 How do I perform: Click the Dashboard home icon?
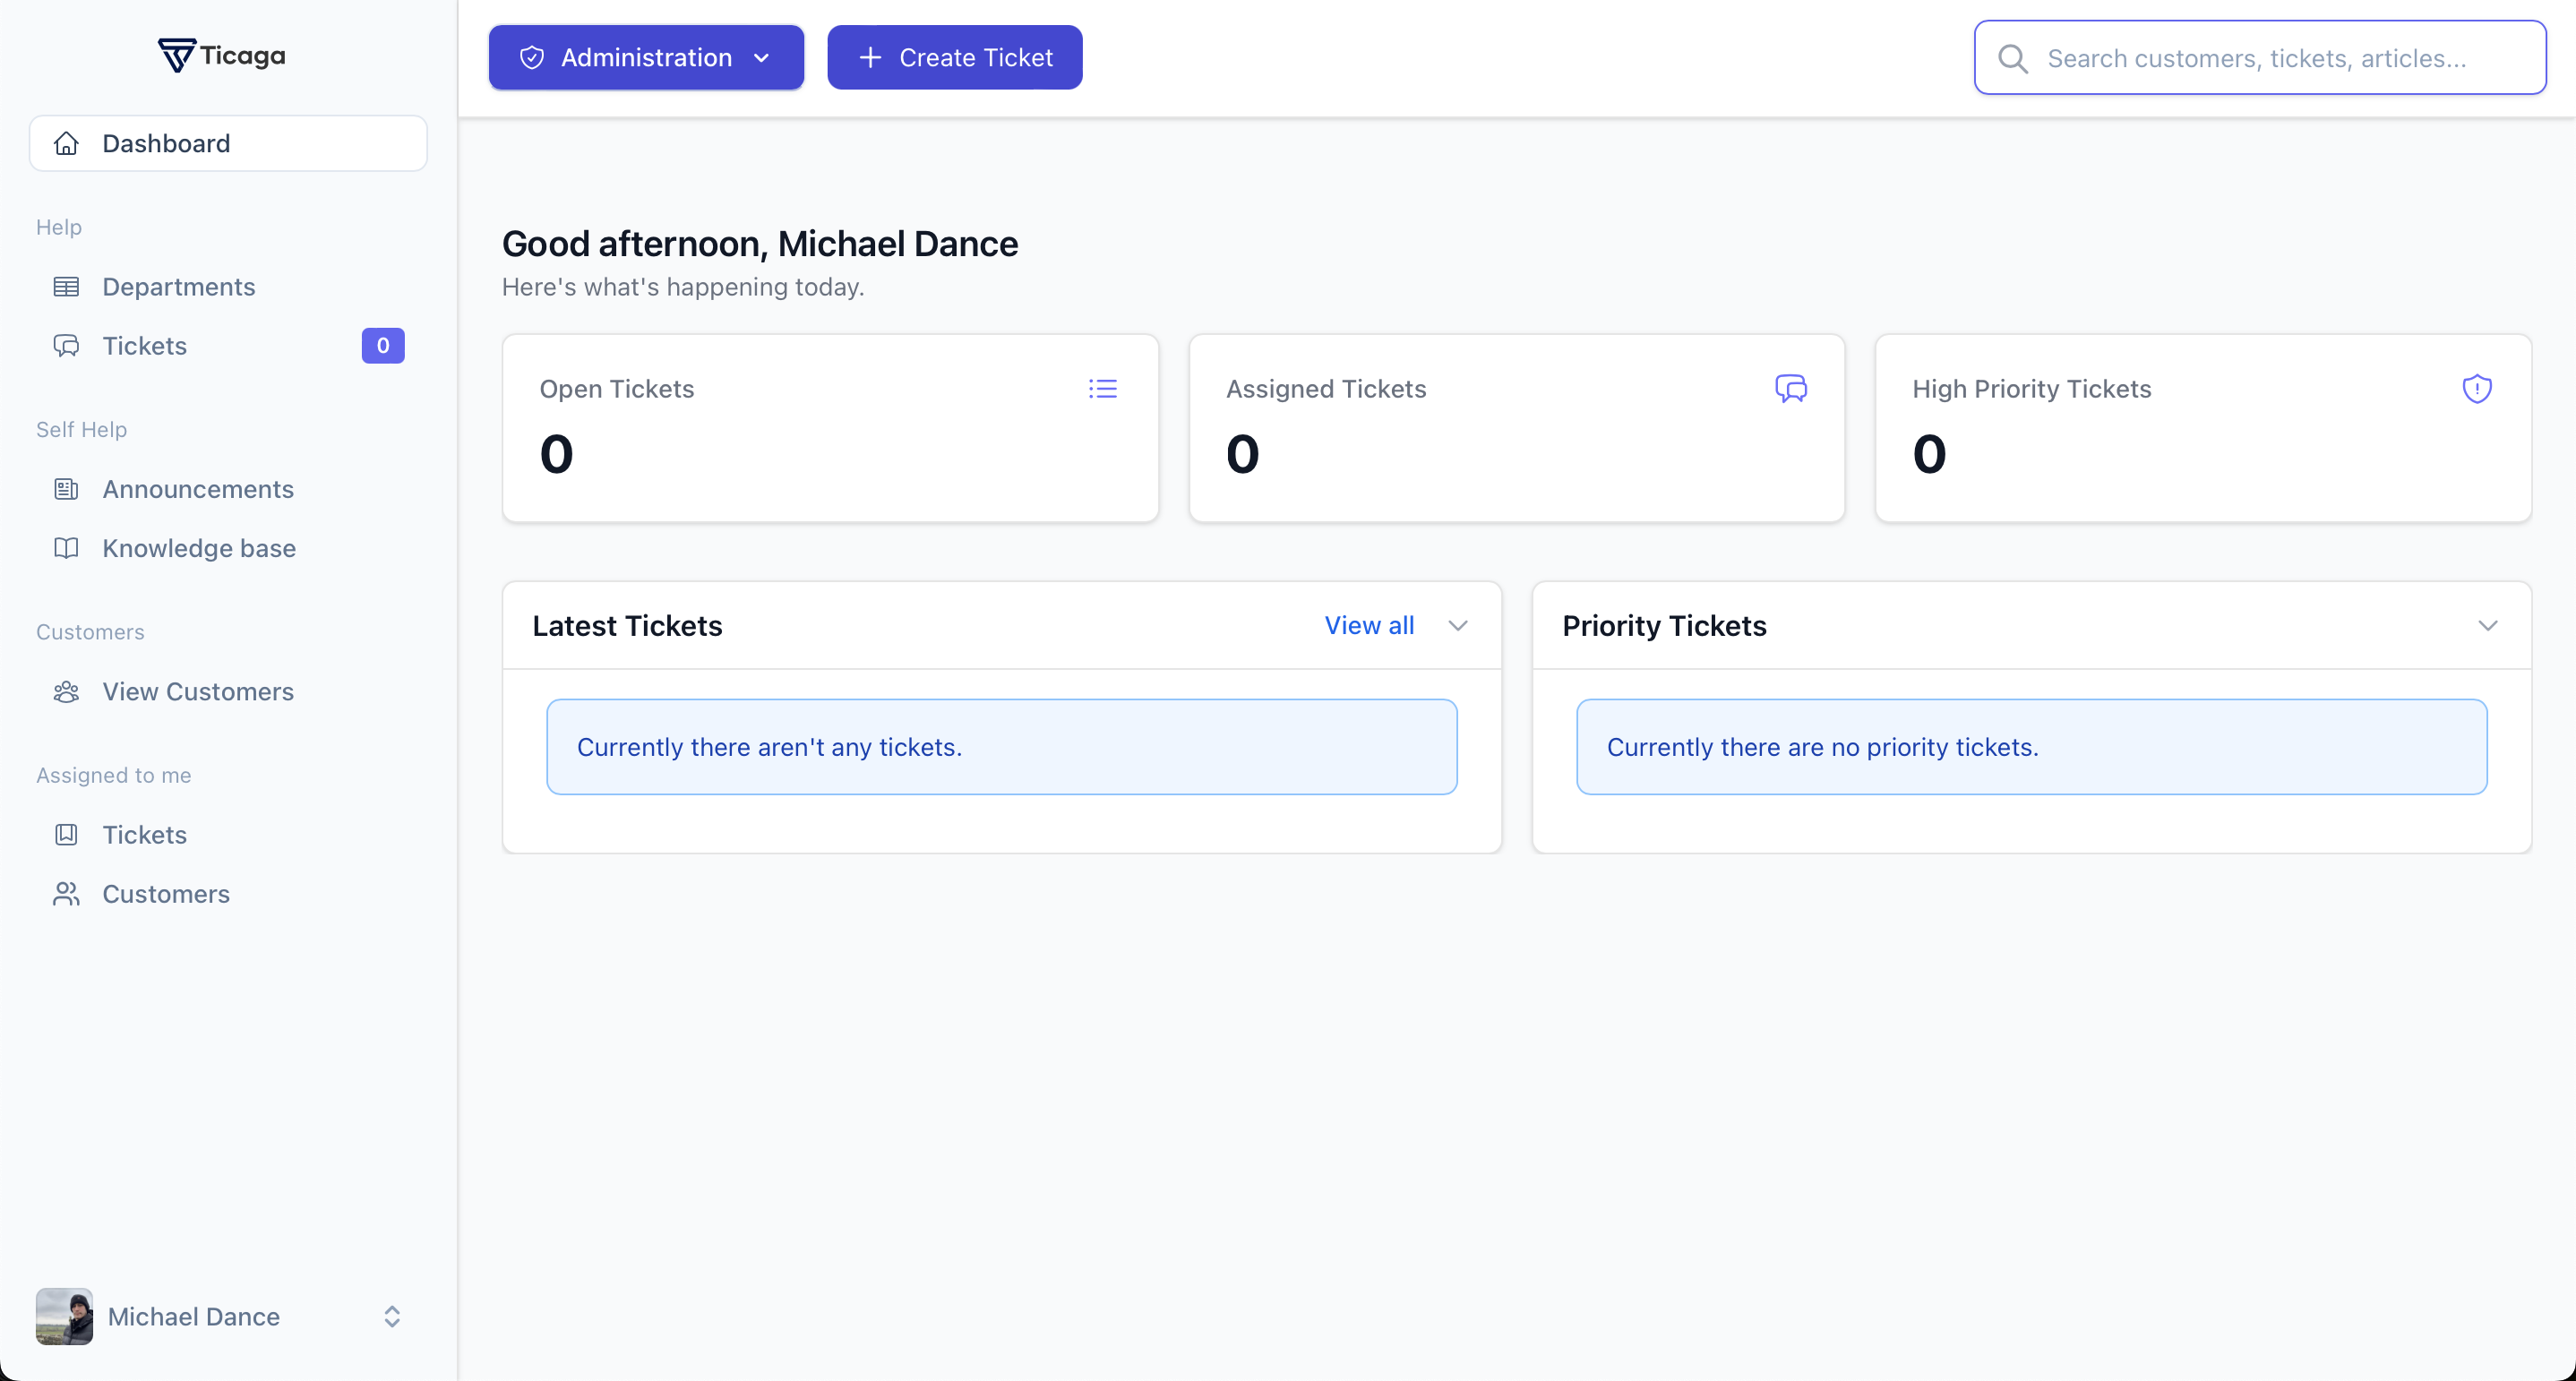(x=66, y=143)
